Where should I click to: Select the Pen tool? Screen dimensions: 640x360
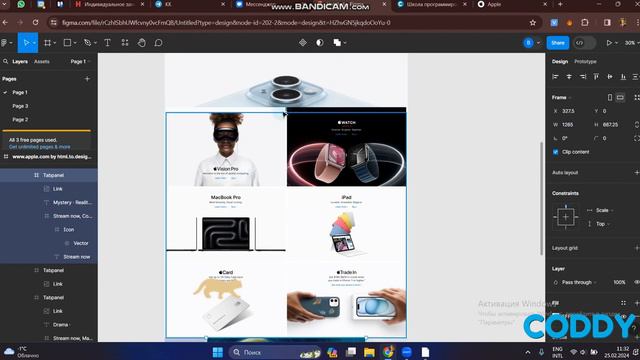pyautogui.click(x=87, y=42)
